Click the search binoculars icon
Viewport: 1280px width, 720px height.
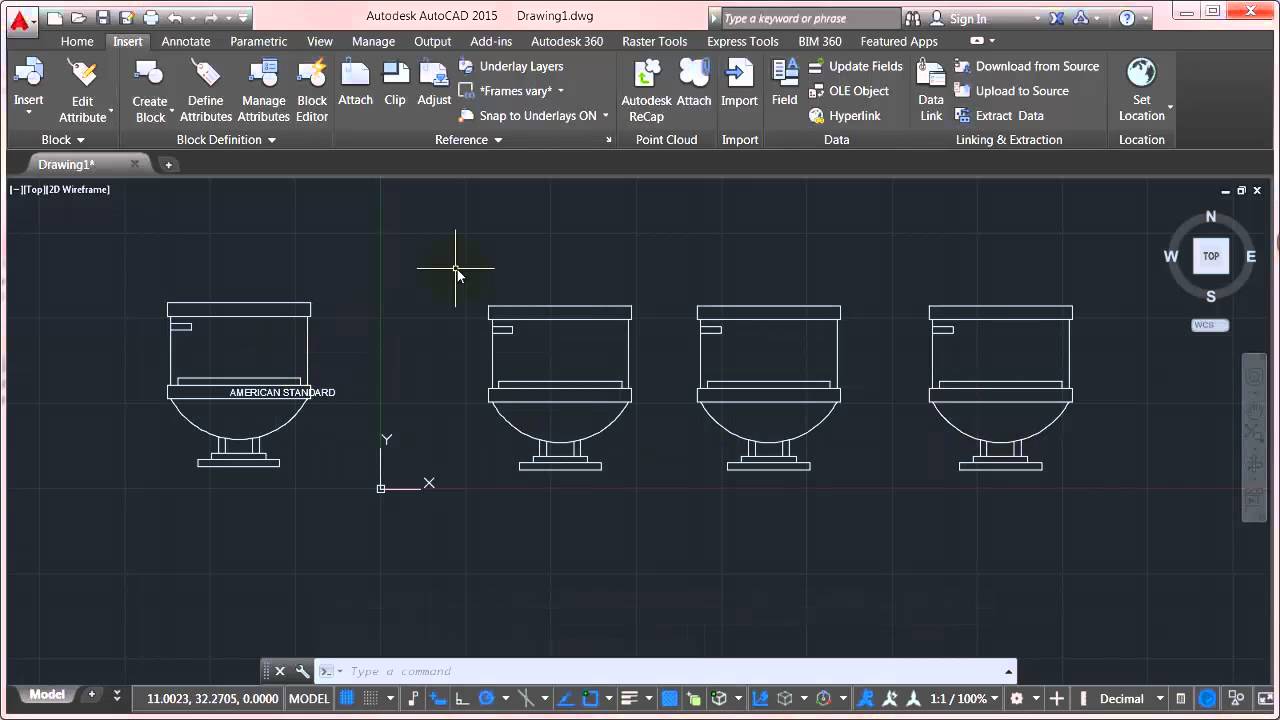pos(912,18)
